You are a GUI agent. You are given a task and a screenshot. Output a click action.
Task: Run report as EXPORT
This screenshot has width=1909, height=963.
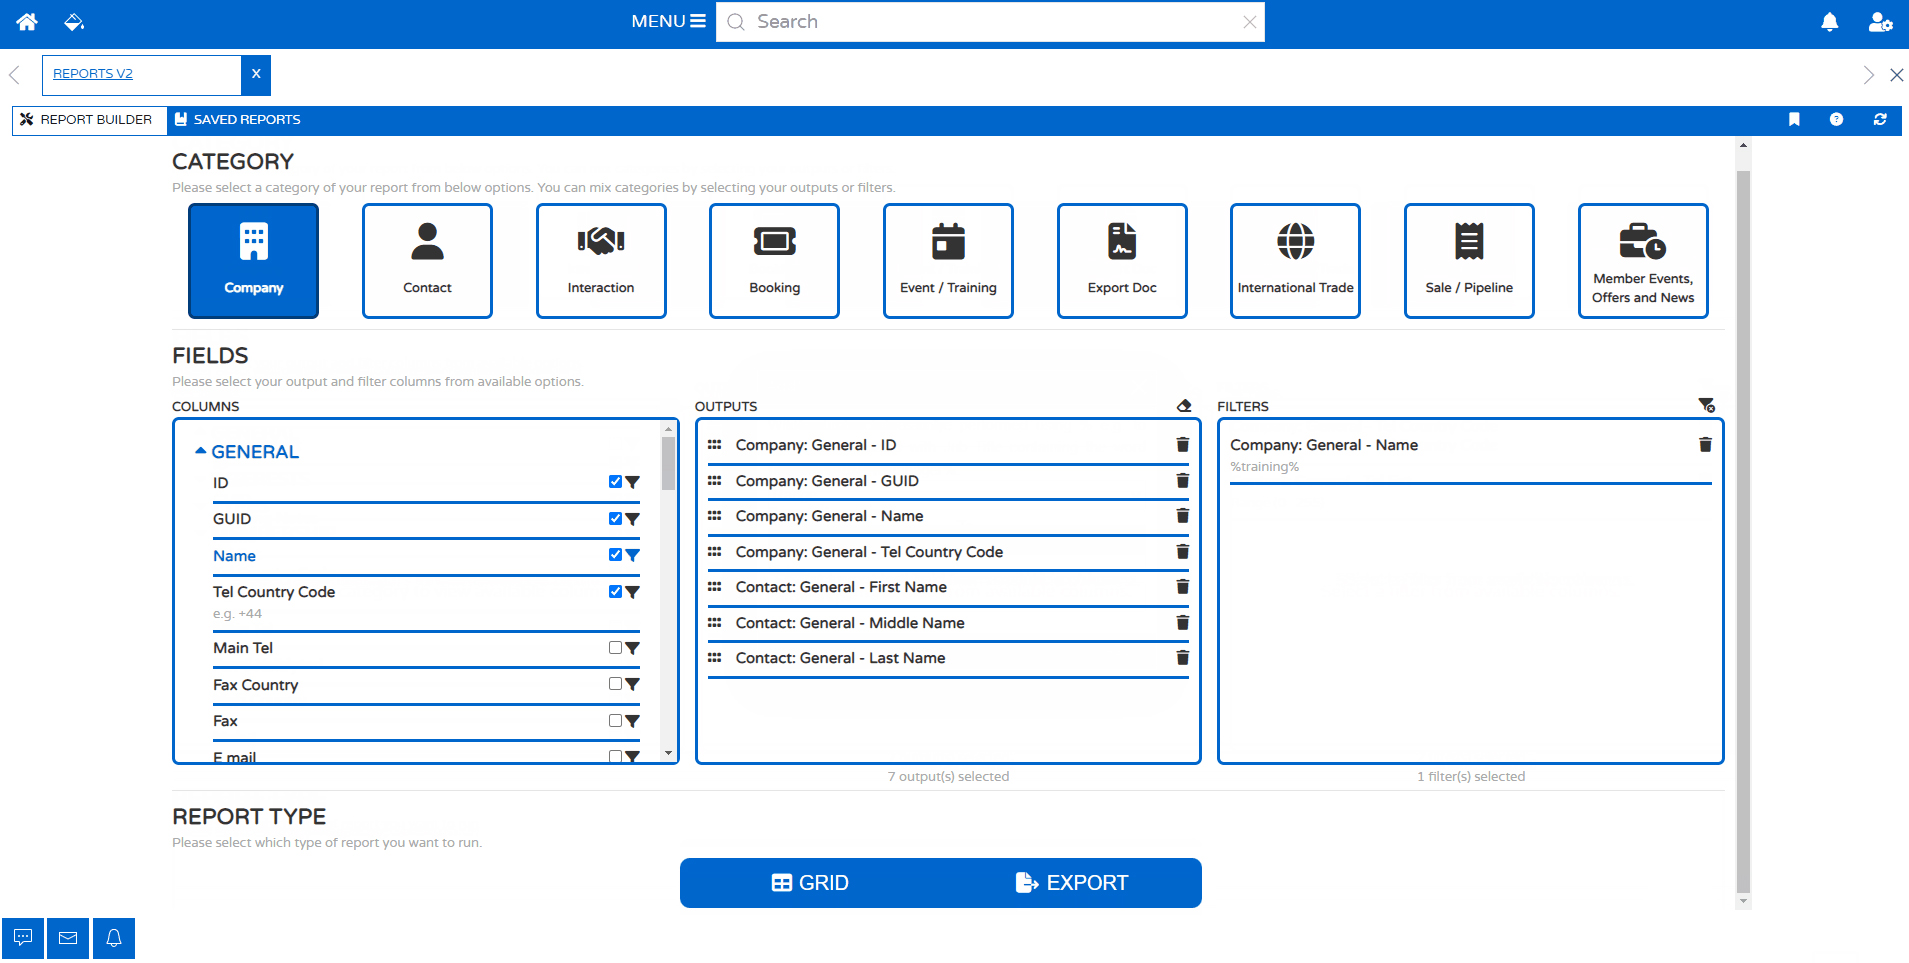pyautogui.click(x=1072, y=883)
